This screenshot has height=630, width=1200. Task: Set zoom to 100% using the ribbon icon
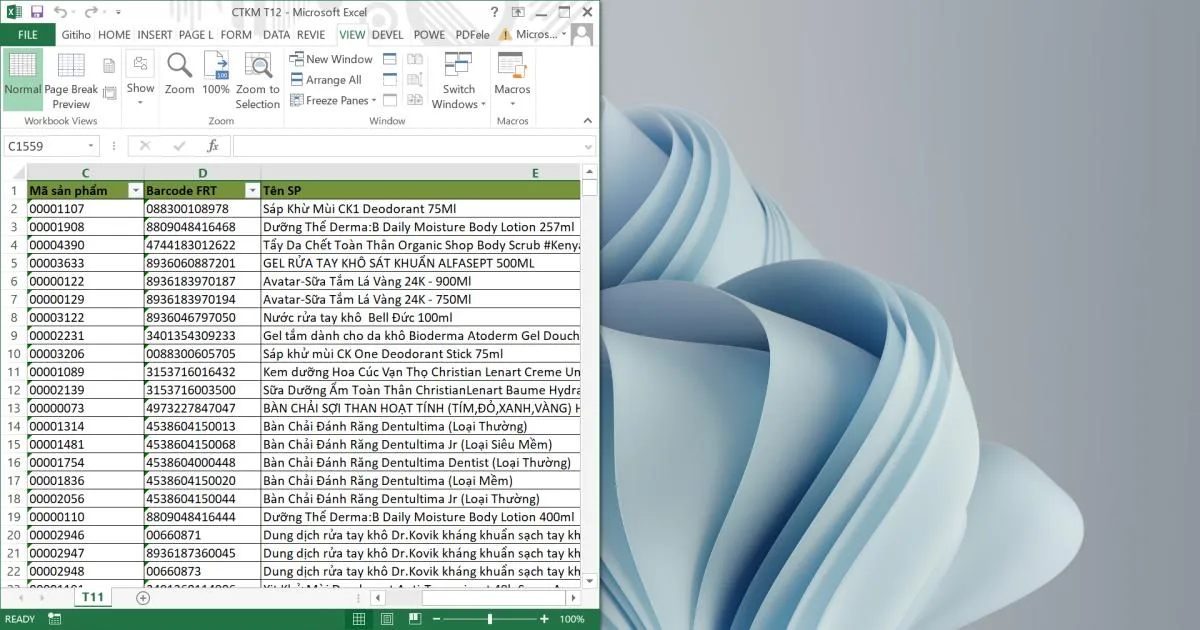(x=216, y=72)
